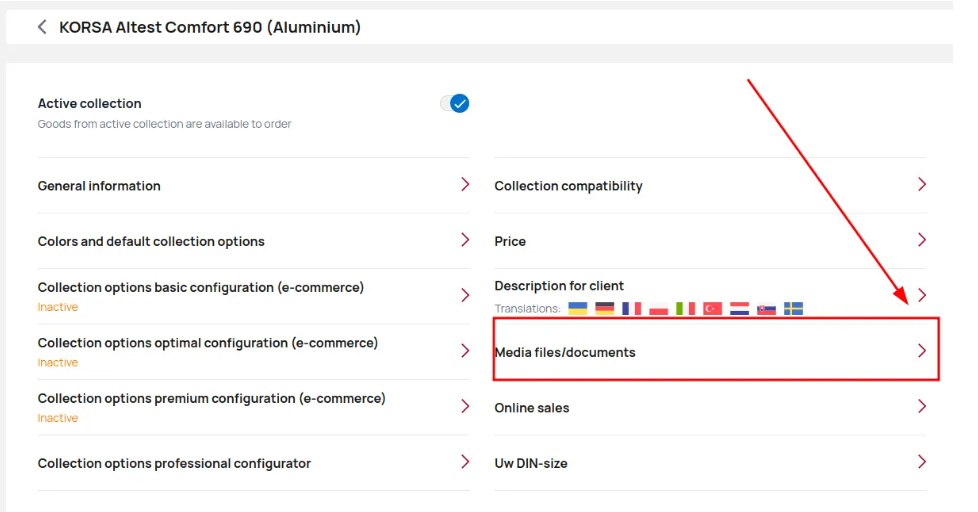Select the French flag translation icon
Viewport: 978px width, 512px height.
pos(631,309)
